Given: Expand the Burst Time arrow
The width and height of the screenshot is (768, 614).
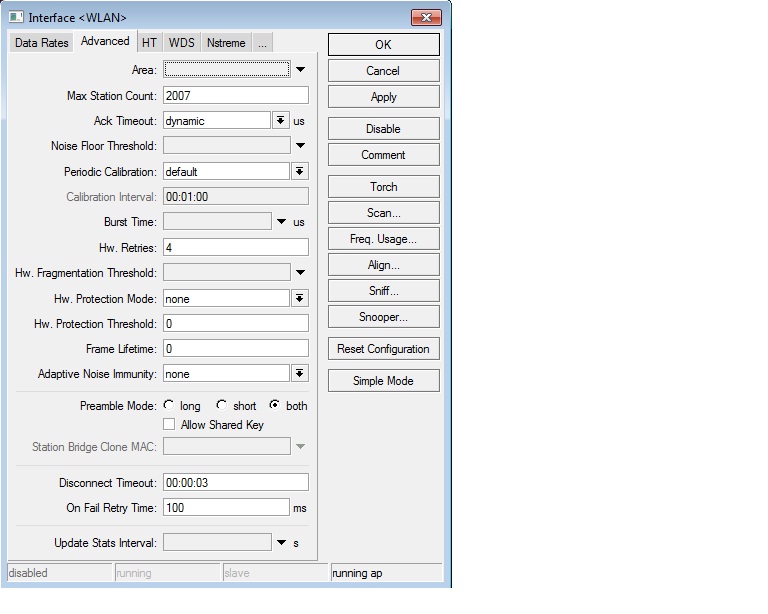Looking at the screenshot, I should click(281, 222).
